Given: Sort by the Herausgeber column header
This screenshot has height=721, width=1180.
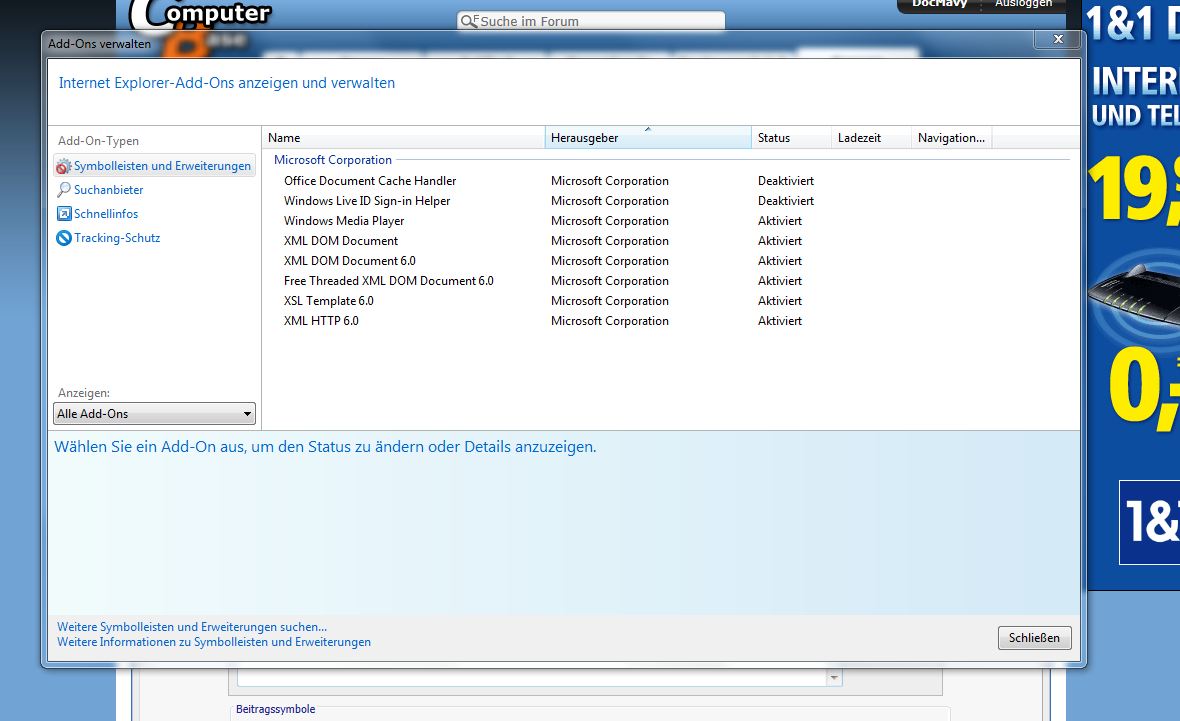Looking at the screenshot, I should point(648,138).
